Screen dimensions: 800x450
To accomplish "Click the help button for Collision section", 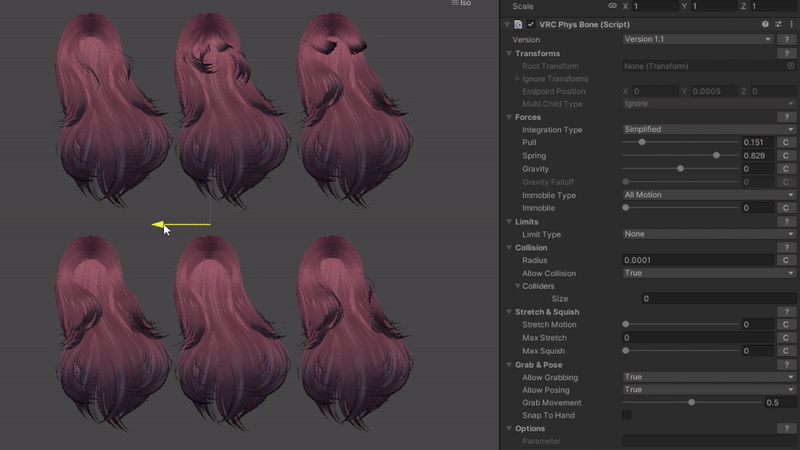I will coord(786,247).
